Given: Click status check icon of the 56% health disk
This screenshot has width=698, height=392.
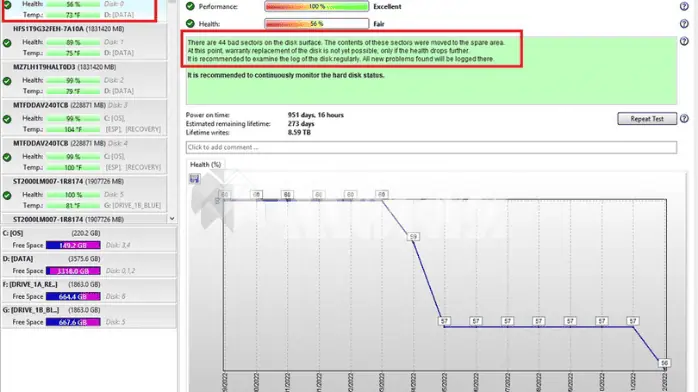Looking at the screenshot, I should tap(7, 5).
